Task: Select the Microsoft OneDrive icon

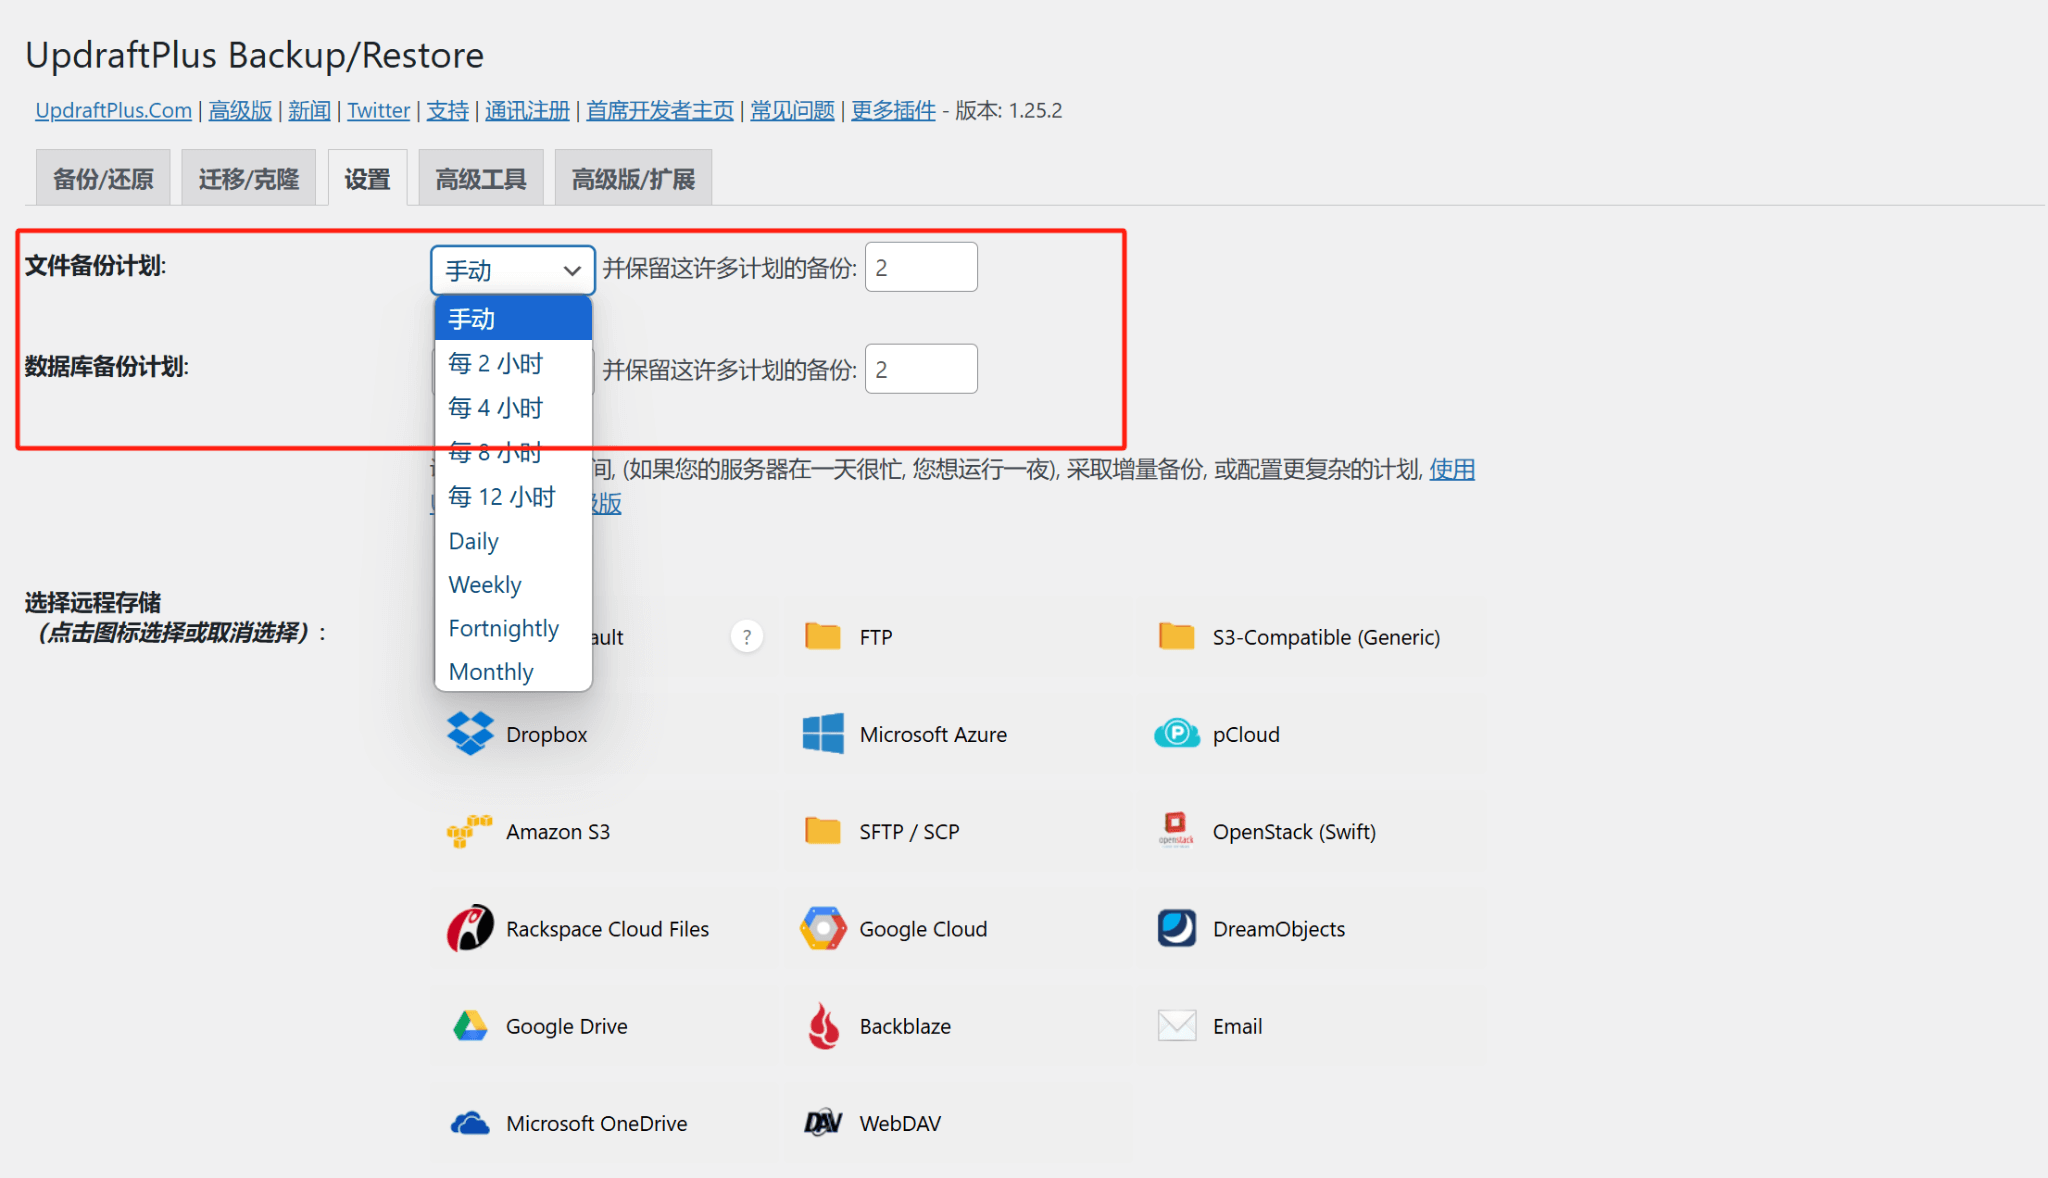Action: coord(470,1123)
